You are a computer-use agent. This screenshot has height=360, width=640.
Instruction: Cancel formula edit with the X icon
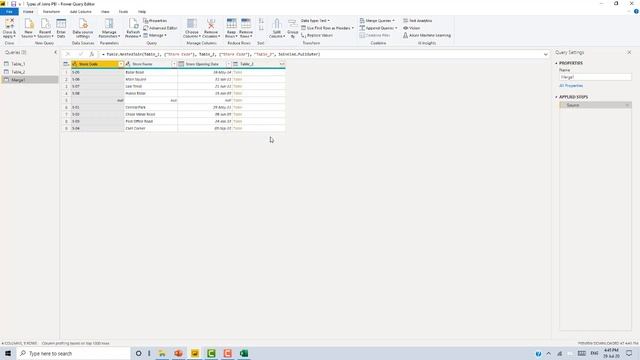pyautogui.click(x=68, y=54)
